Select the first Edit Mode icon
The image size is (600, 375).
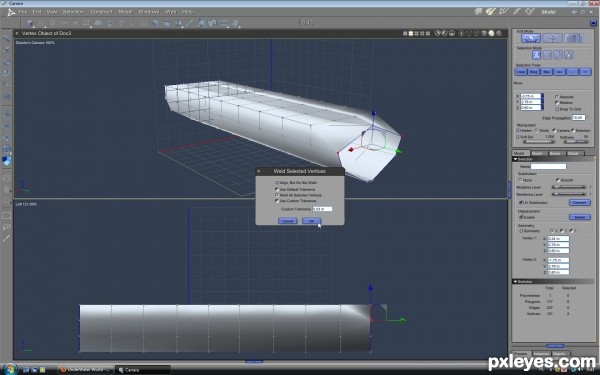531,38
